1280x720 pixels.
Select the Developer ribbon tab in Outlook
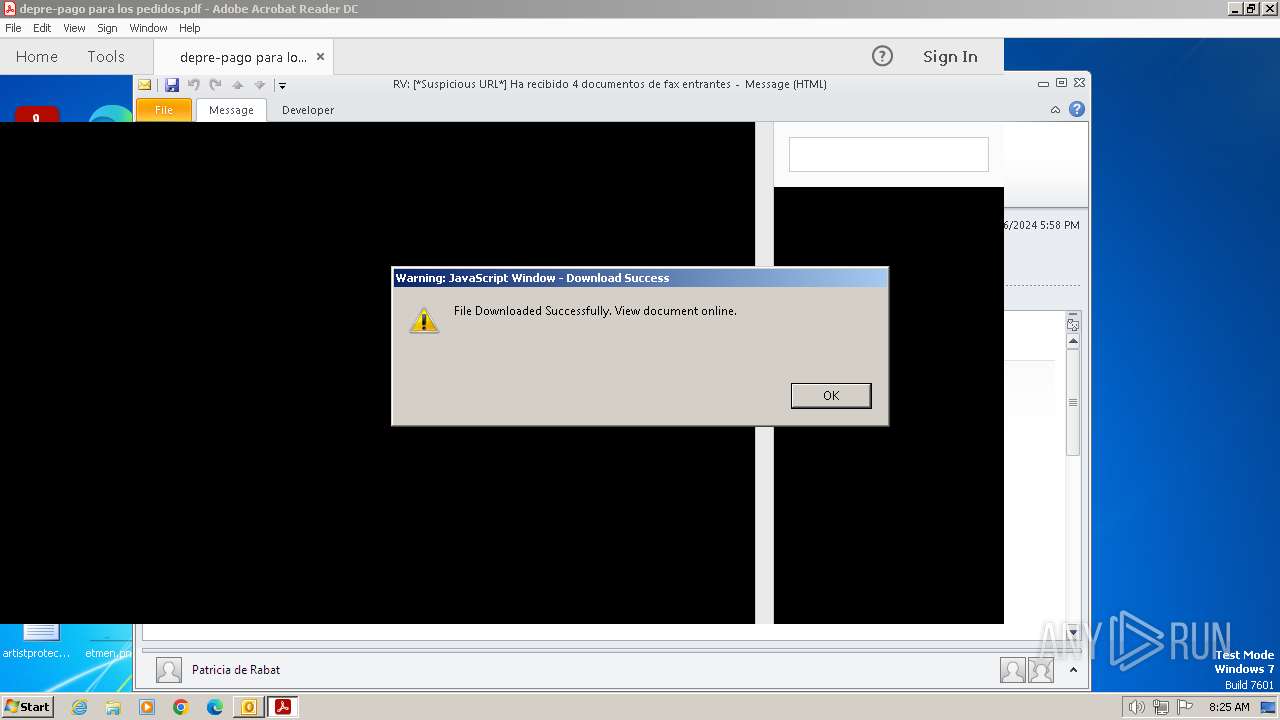tap(308, 110)
